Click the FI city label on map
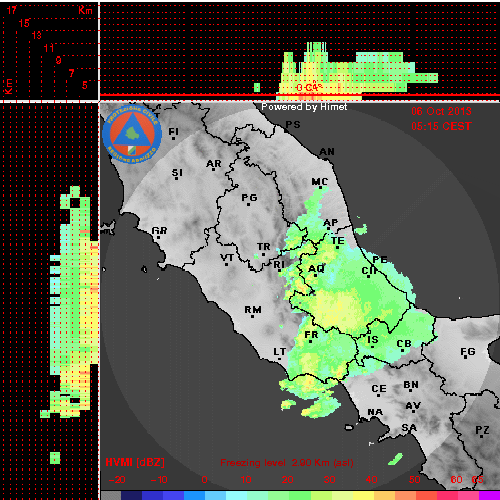 tap(173, 132)
